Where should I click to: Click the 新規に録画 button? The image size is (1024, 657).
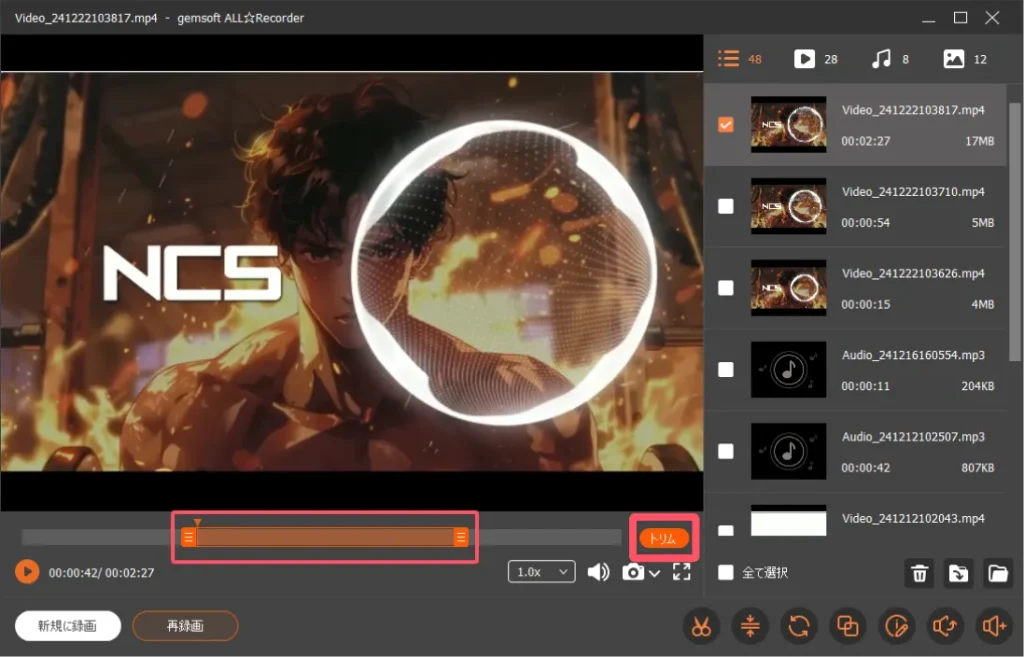pyautogui.click(x=68, y=626)
